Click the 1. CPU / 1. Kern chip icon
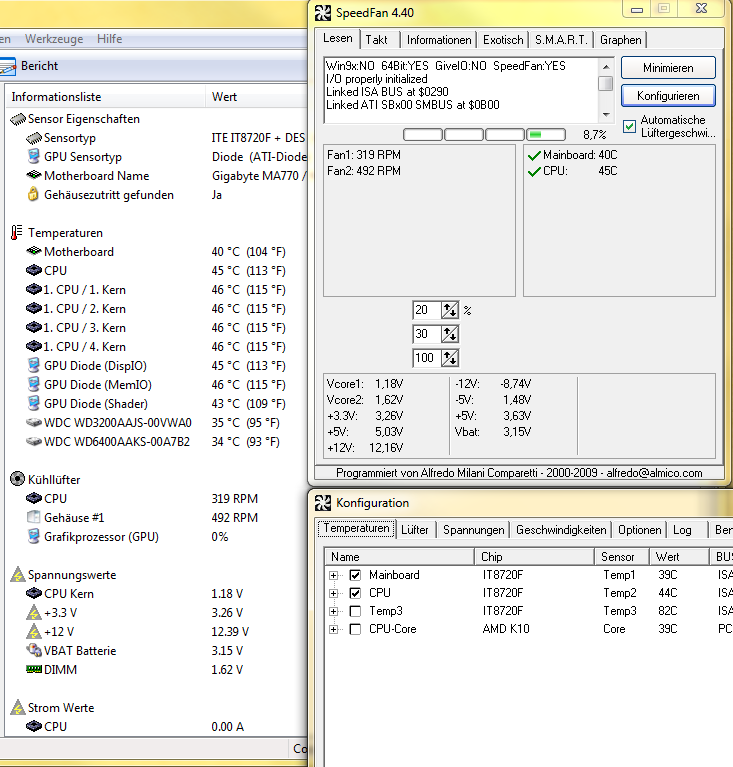 pos(34,290)
